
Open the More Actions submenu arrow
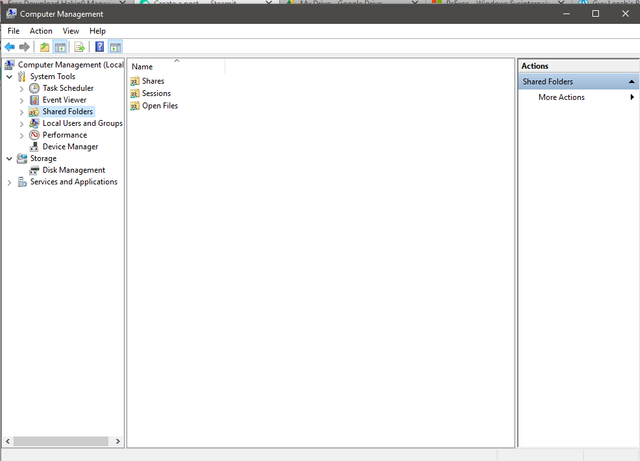point(632,97)
